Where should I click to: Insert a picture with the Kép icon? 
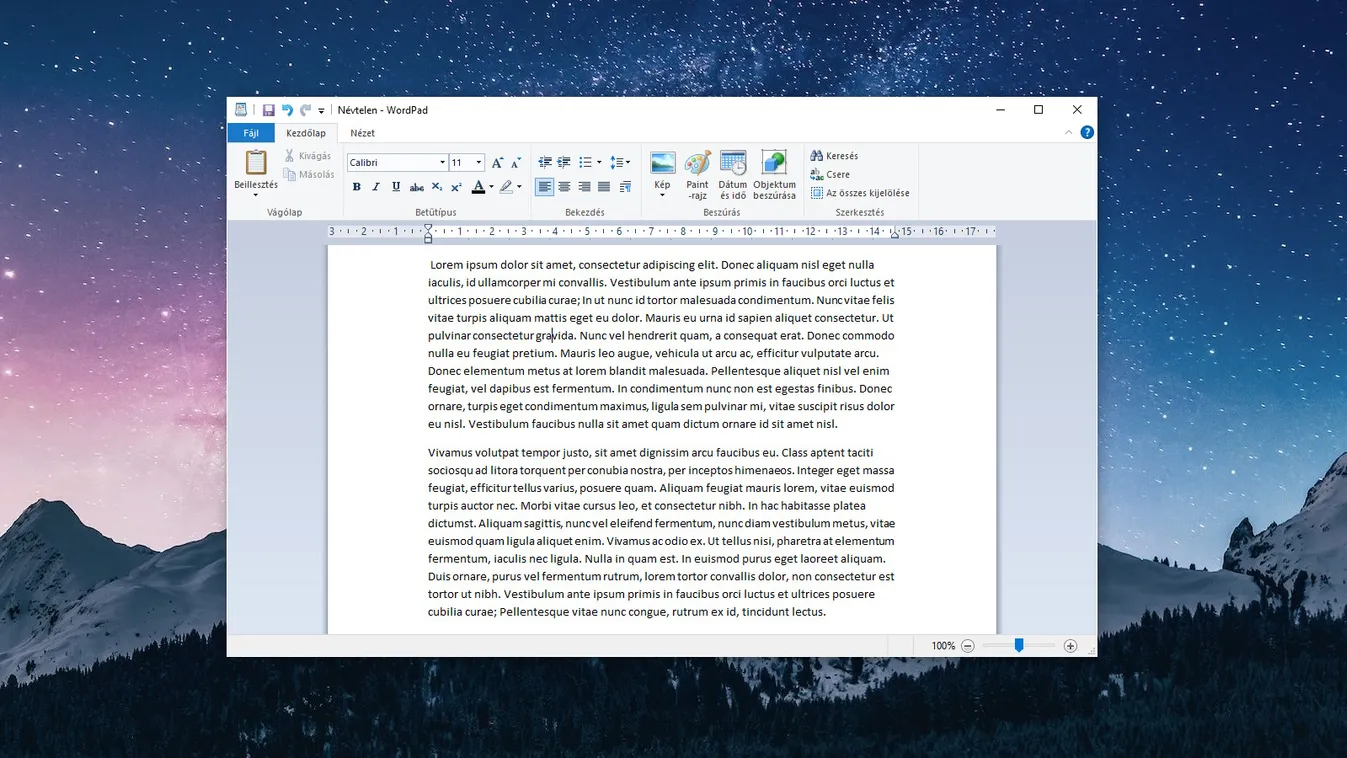[662, 163]
